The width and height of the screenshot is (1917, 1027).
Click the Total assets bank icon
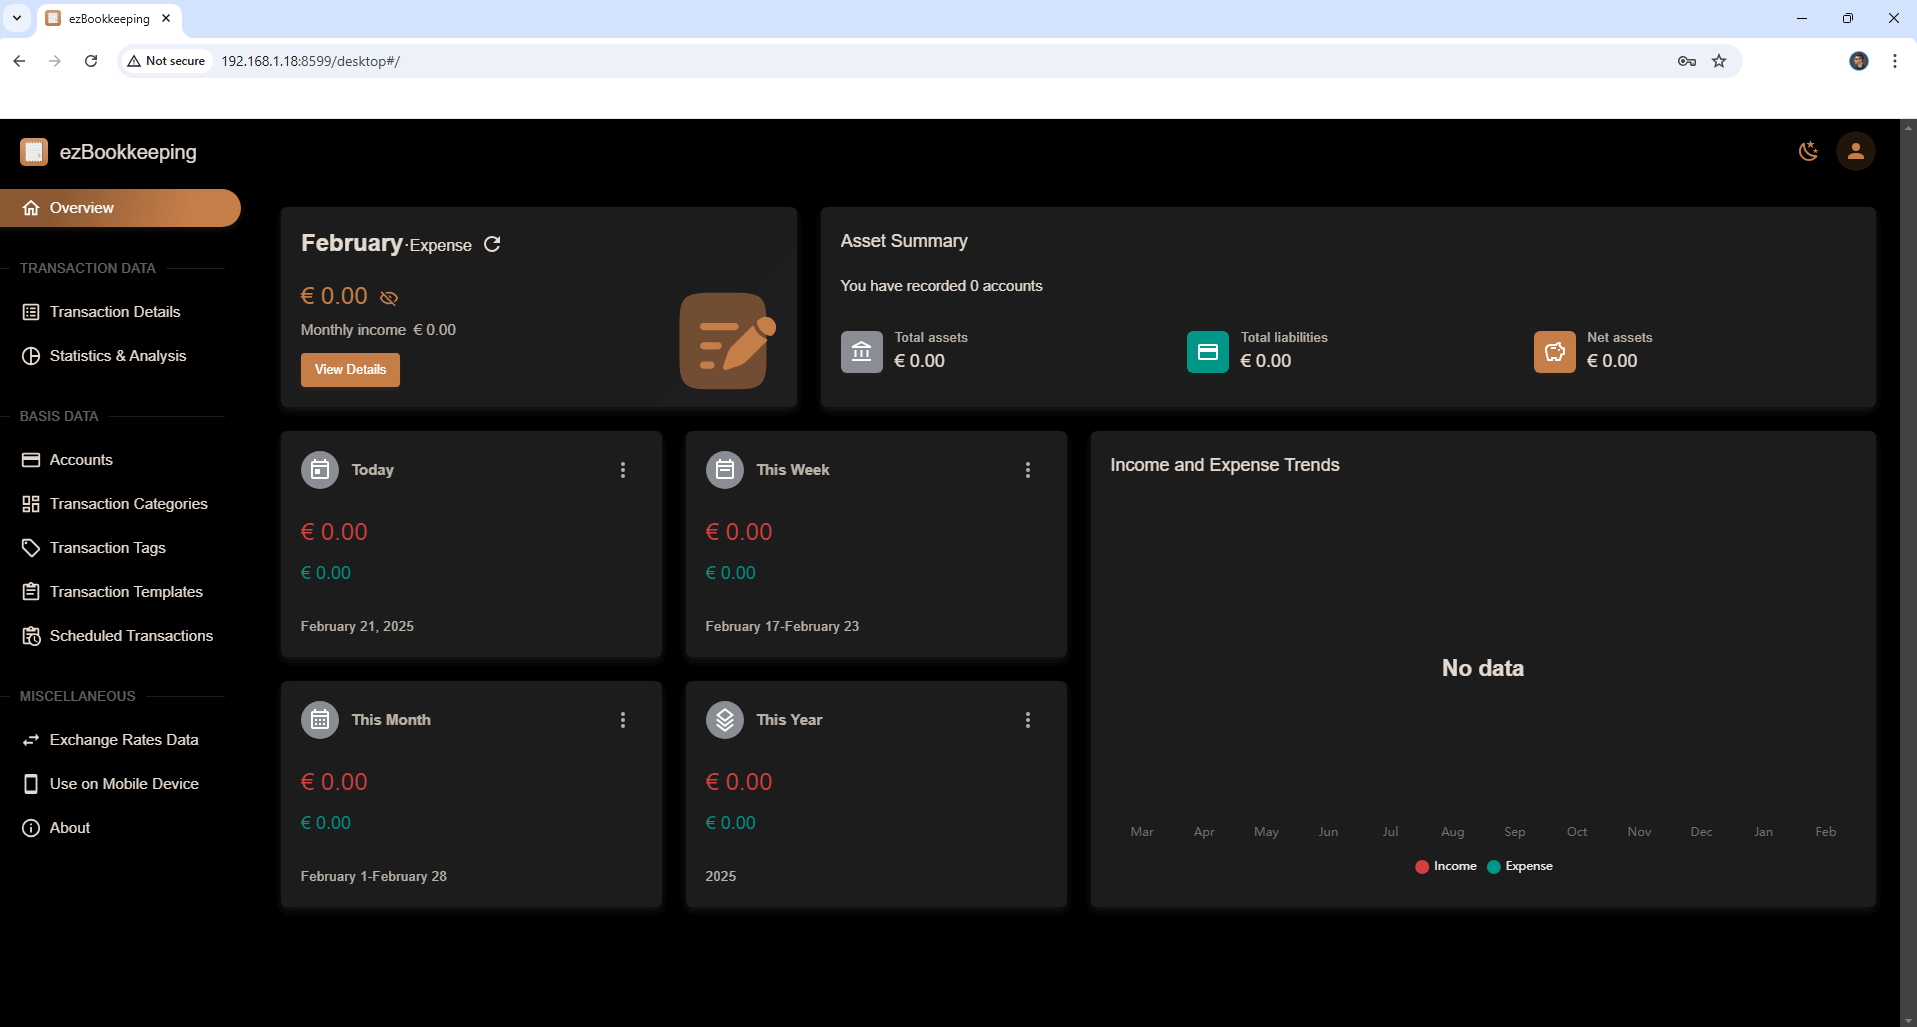(x=862, y=352)
